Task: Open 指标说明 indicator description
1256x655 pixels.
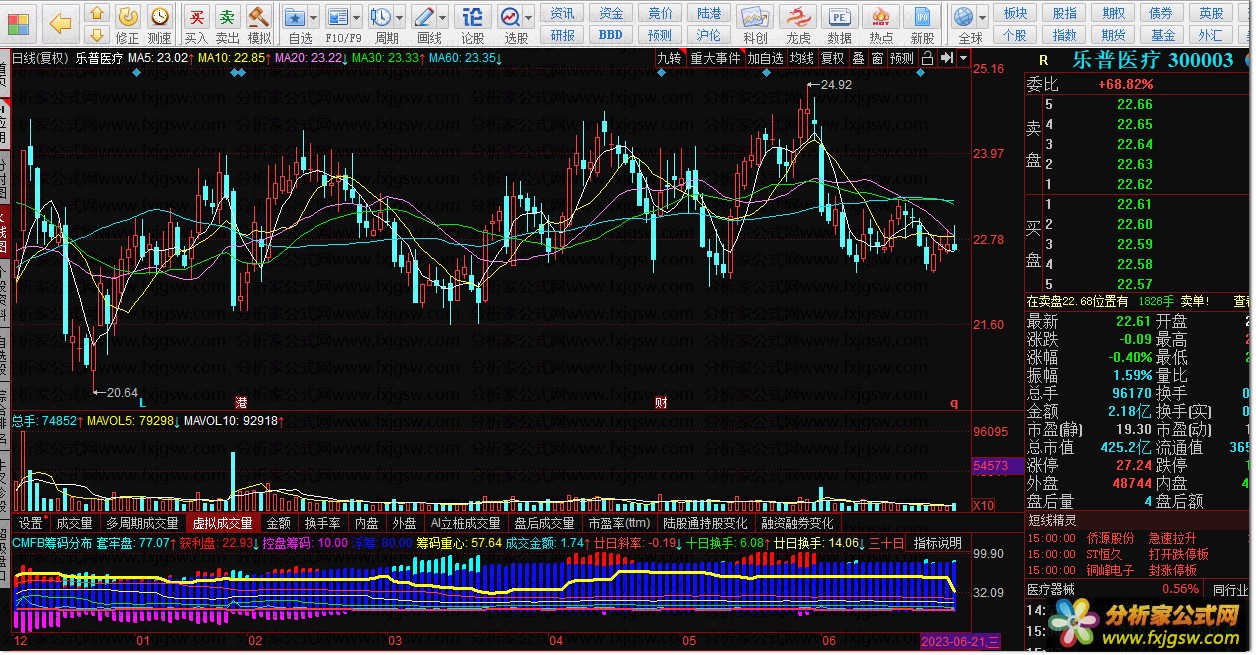Action: 938,543
